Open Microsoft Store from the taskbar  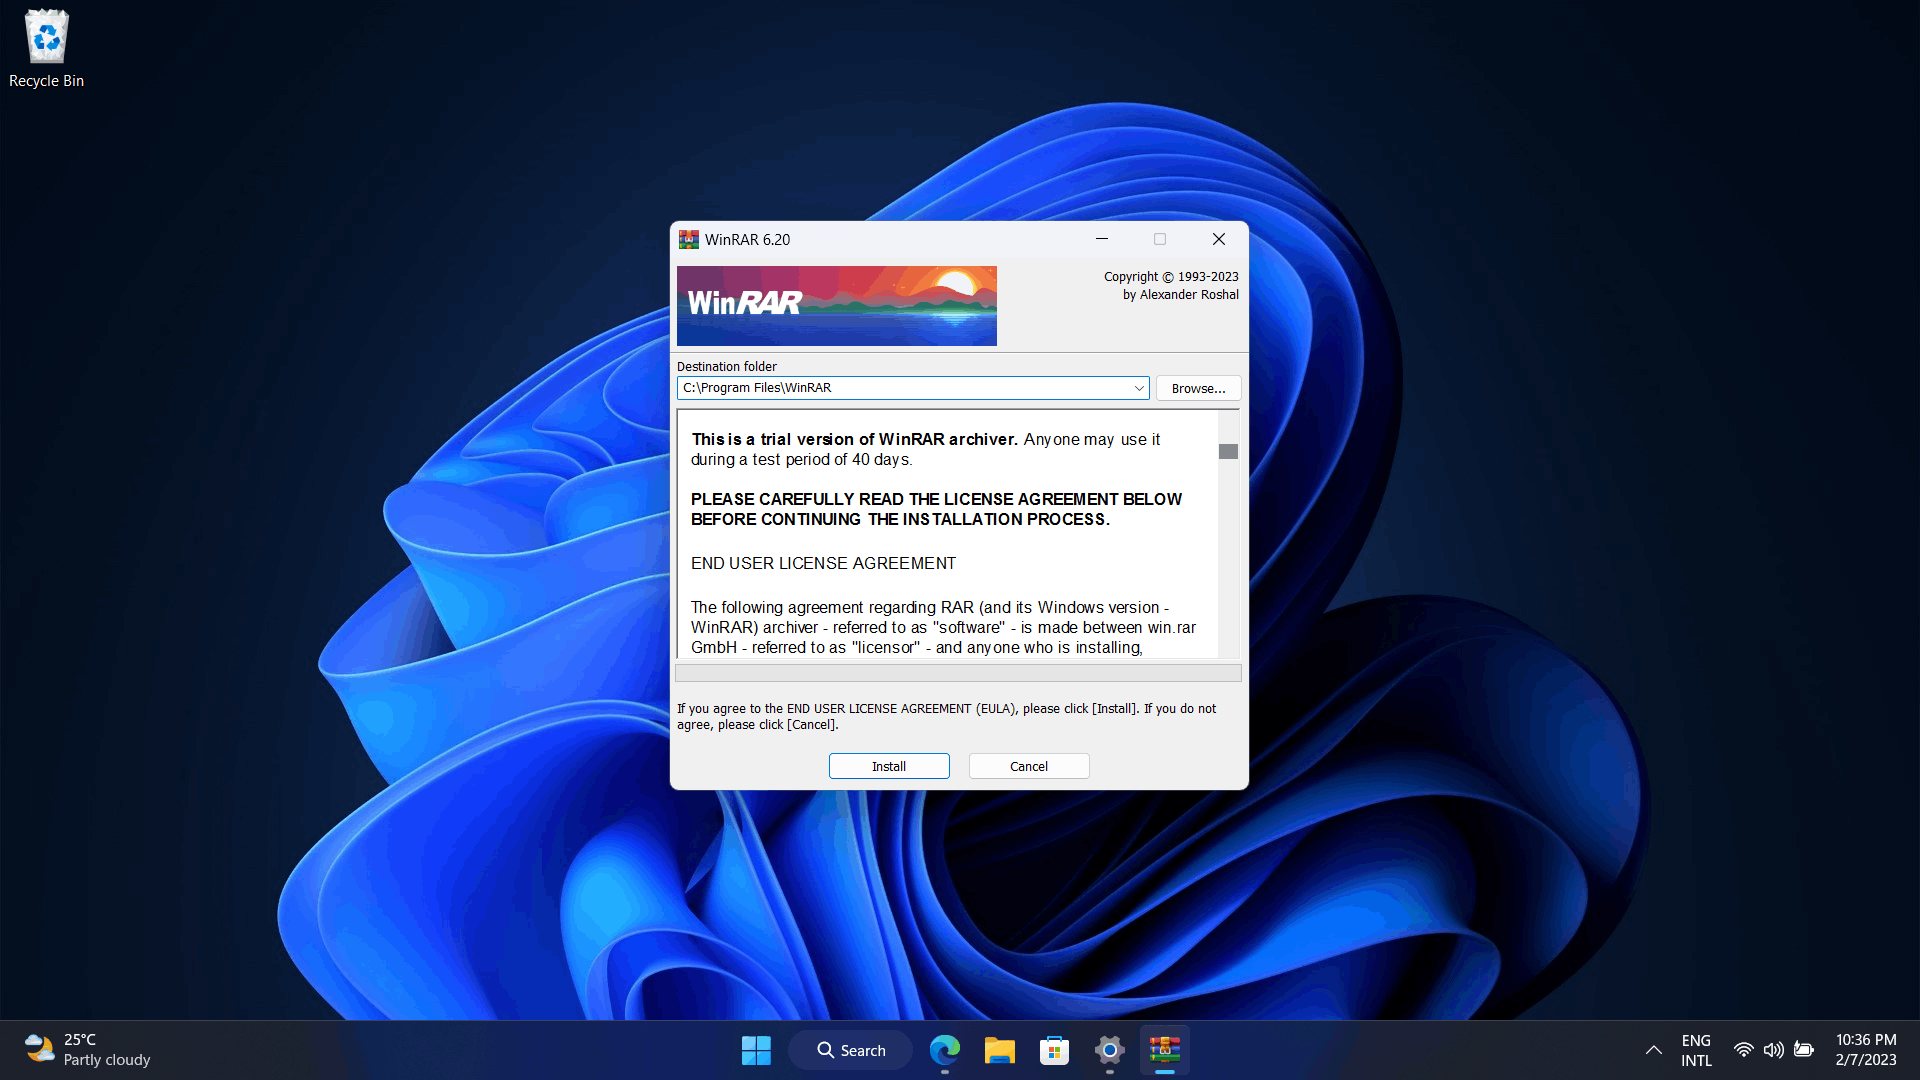tap(1055, 1050)
